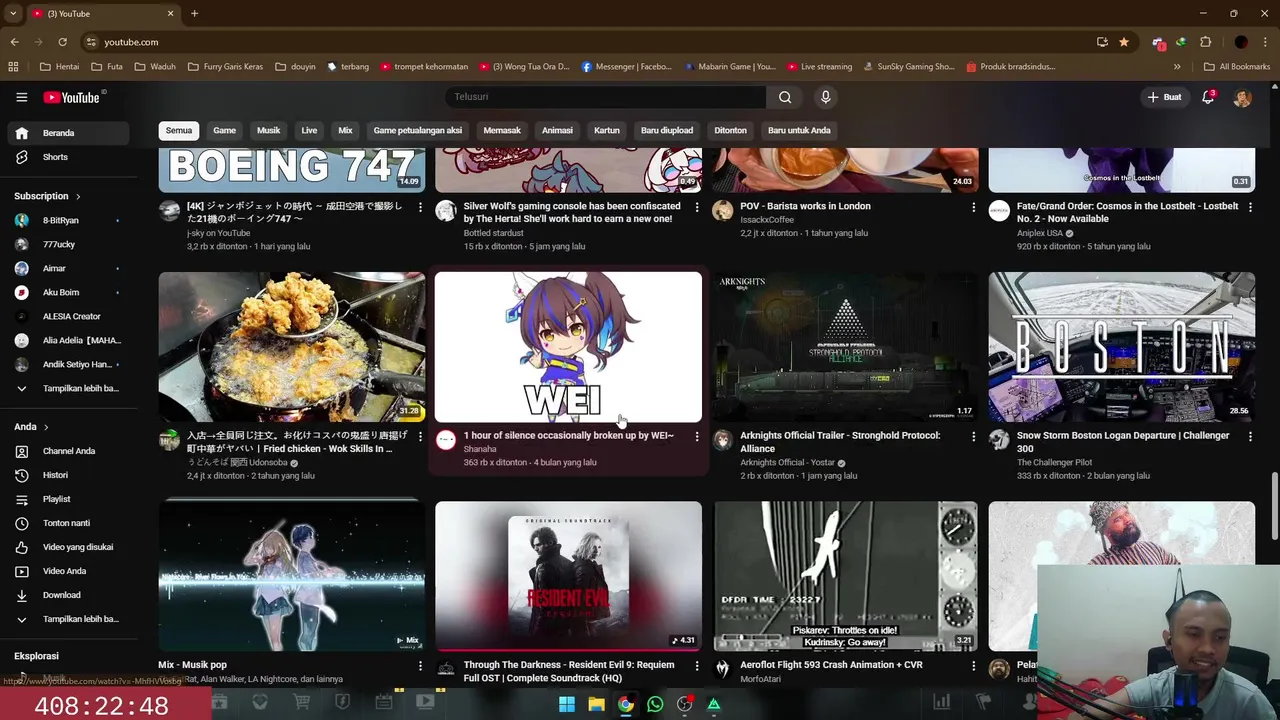1280x720 pixels.
Task: Select the Baru diupload filter chip
Action: click(x=667, y=130)
